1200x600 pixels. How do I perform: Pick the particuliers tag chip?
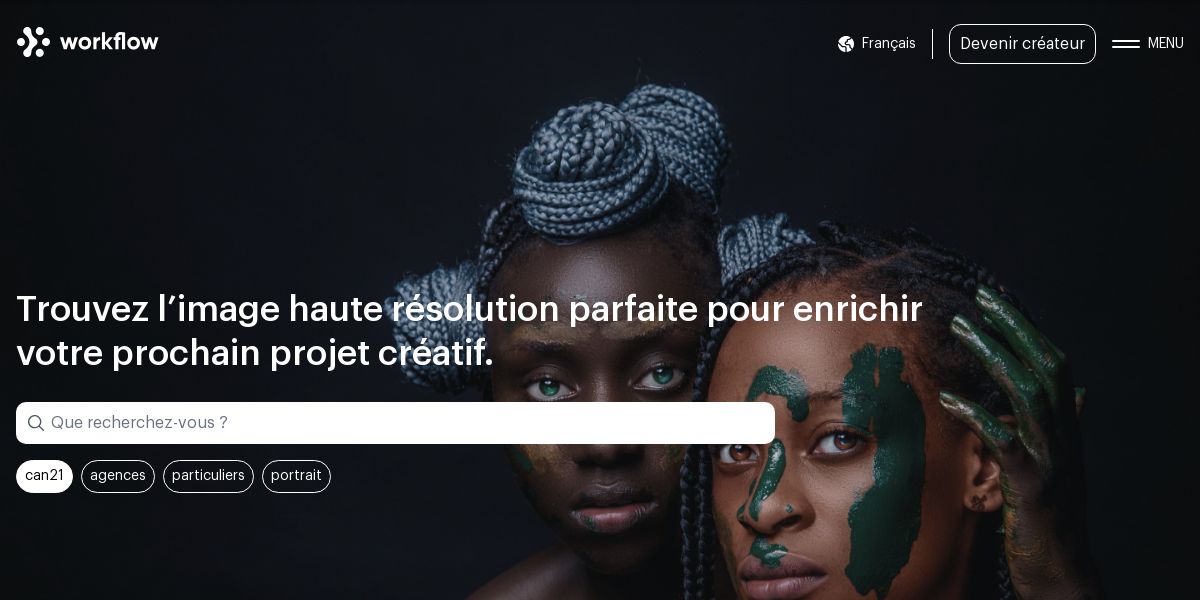coord(208,476)
